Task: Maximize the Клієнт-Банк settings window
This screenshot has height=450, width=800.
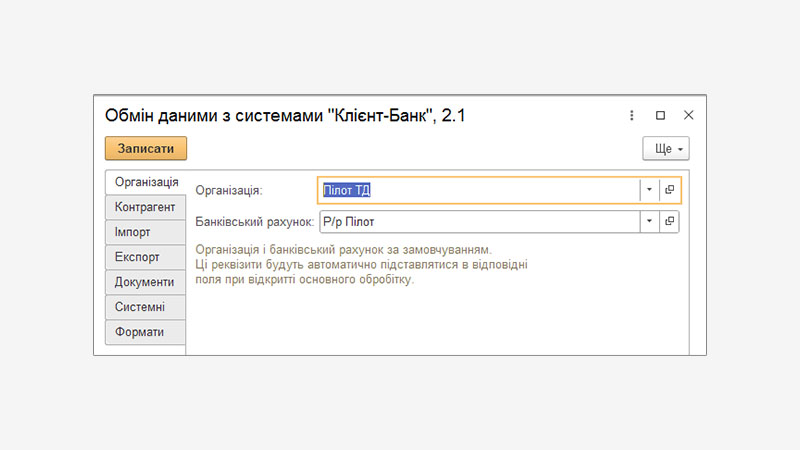Action: coord(660,116)
